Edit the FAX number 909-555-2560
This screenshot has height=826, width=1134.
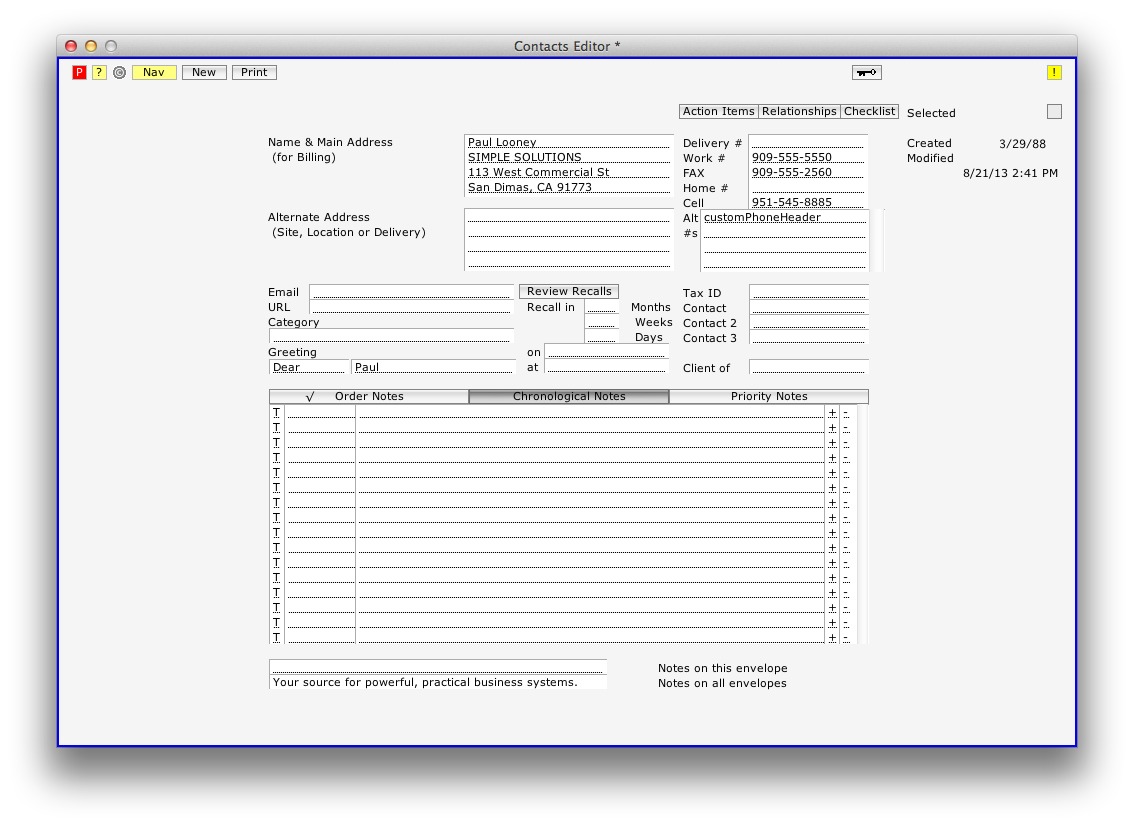tap(808, 172)
